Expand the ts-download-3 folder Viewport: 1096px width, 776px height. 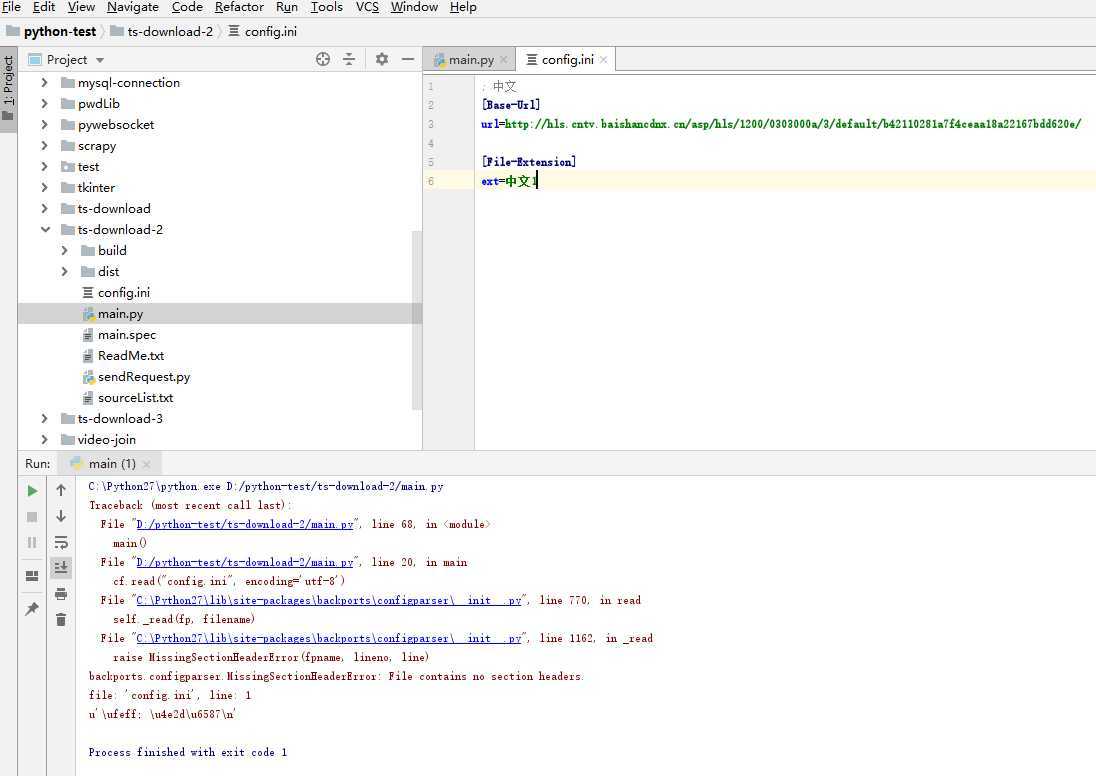click(x=45, y=418)
